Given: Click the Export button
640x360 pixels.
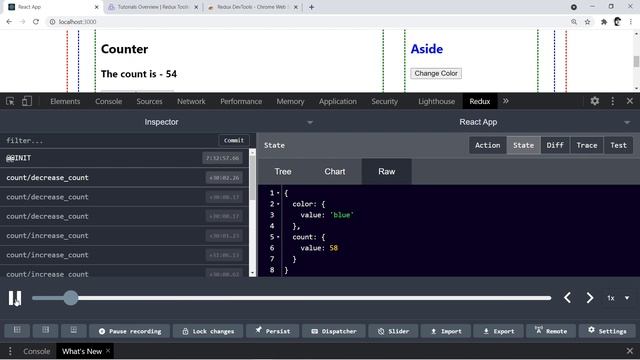Looking at the screenshot, I should coord(498,331).
